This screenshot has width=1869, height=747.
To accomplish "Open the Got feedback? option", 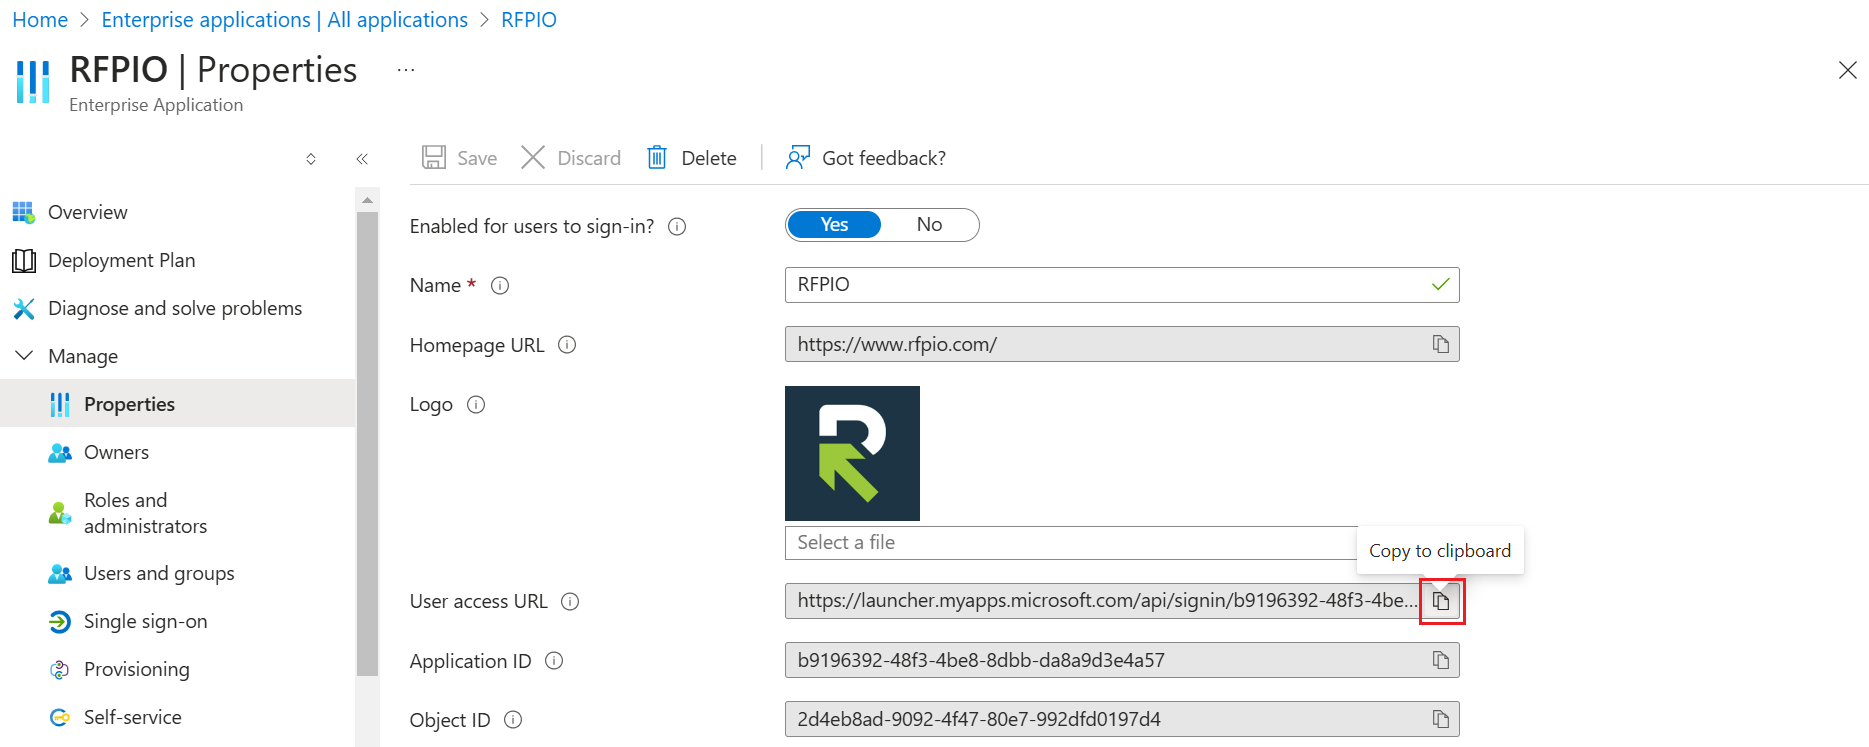I will 866,158.
